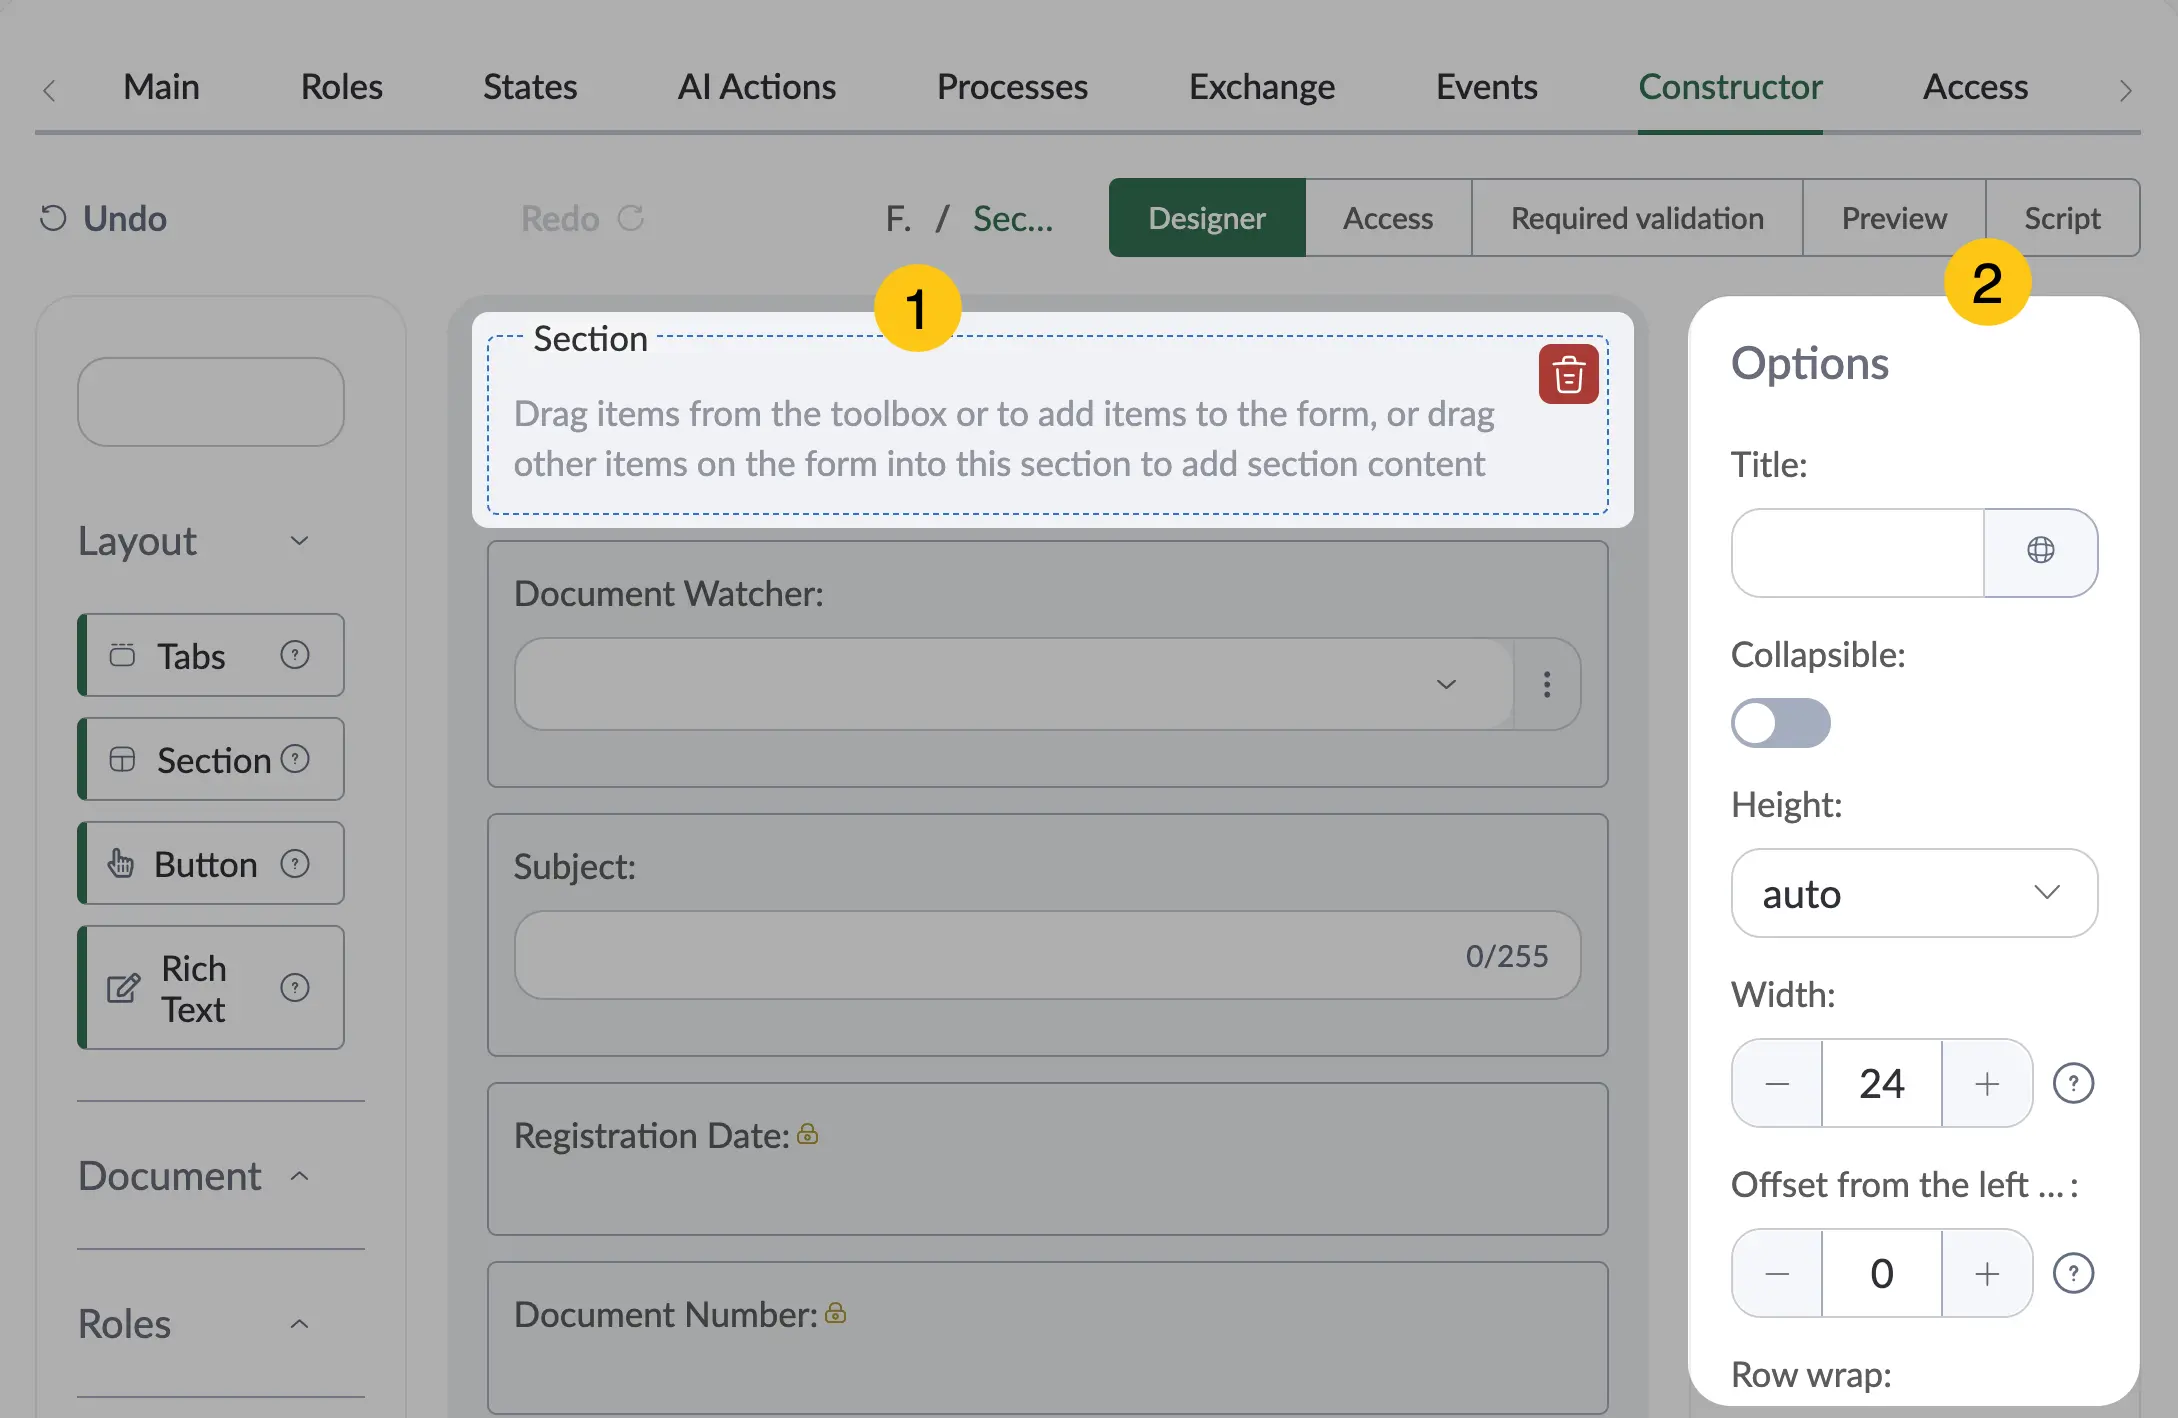Select the Section toolbox item
The width and height of the screenshot is (2178, 1418).
coord(211,759)
